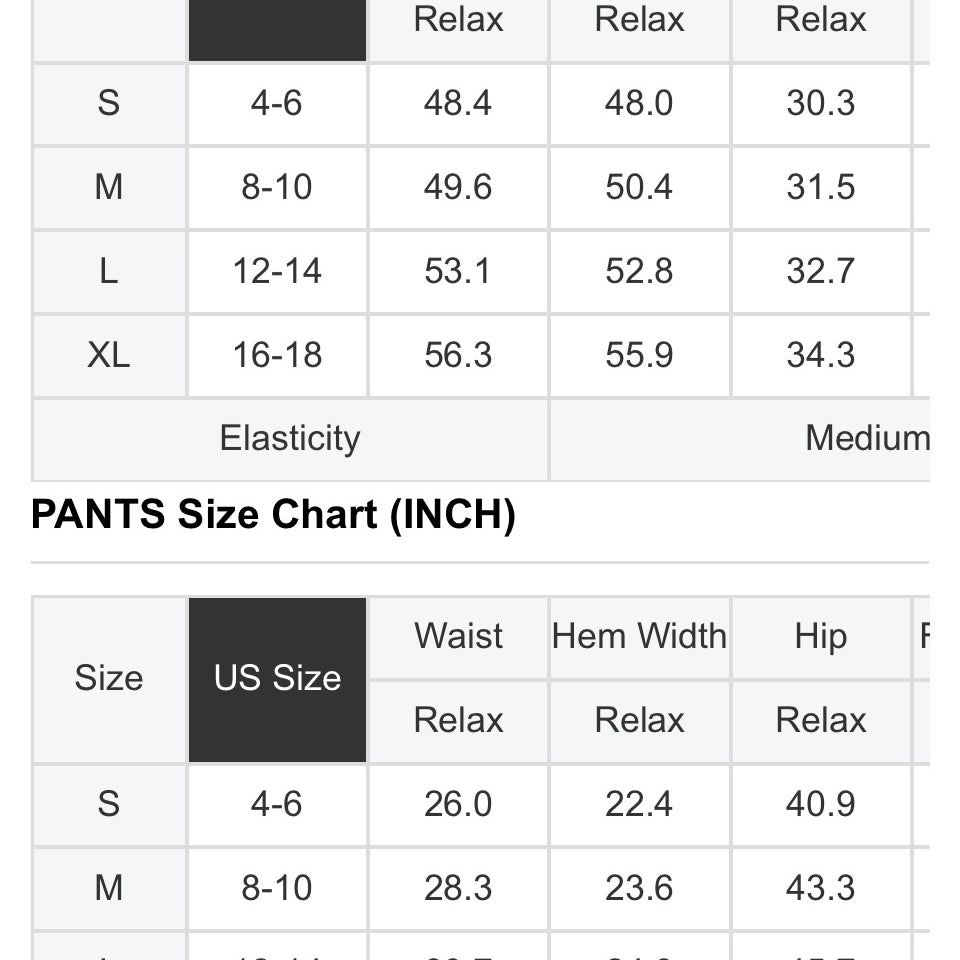Click the Size header in pants chart
The height and width of the screenshot is (960, 960).
pos(109,680)
